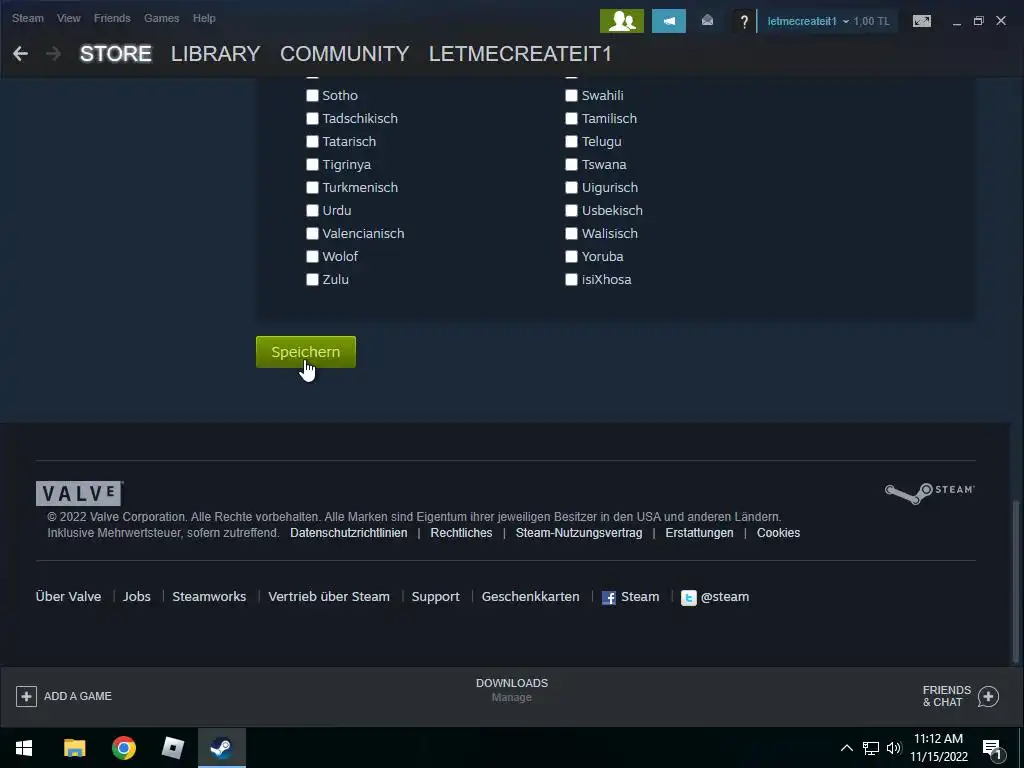Open the Steam menu
Viewport: 1024px width, 768px height.
[x=27, y=18]
